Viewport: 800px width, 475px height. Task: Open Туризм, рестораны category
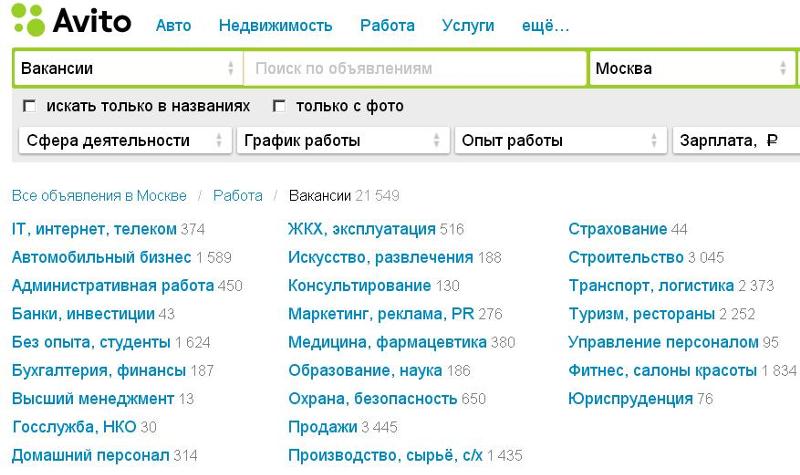[642, 314]
